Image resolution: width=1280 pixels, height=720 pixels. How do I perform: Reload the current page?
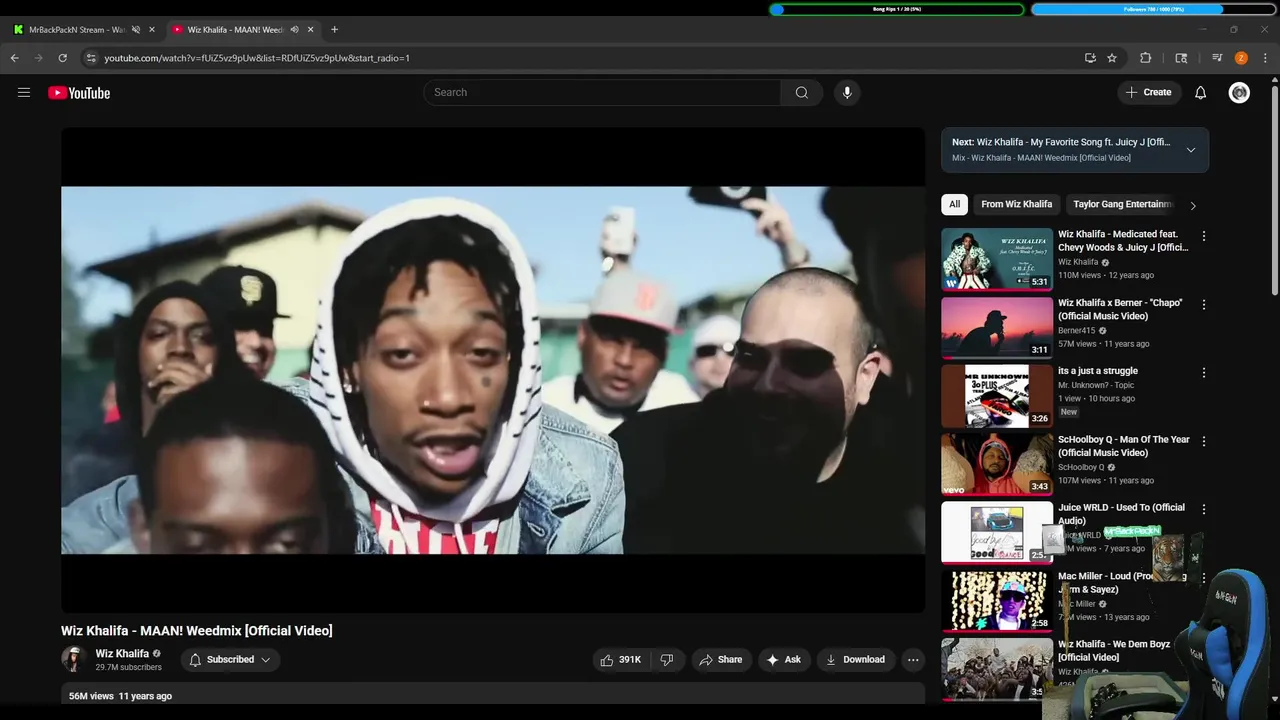click(62, 58)
